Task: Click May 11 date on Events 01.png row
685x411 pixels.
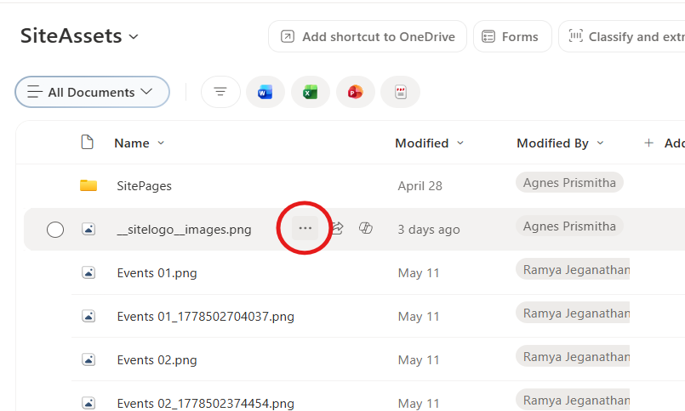Action: tap(419, 273)
